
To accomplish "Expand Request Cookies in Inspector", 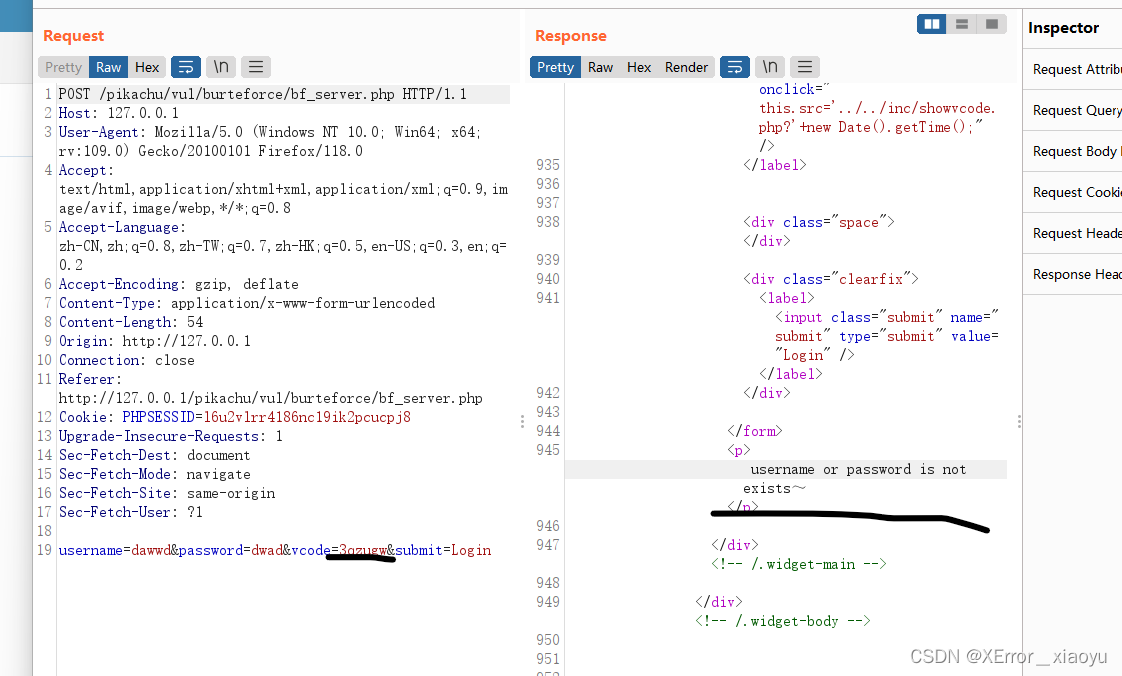I will pos(1076,192).
